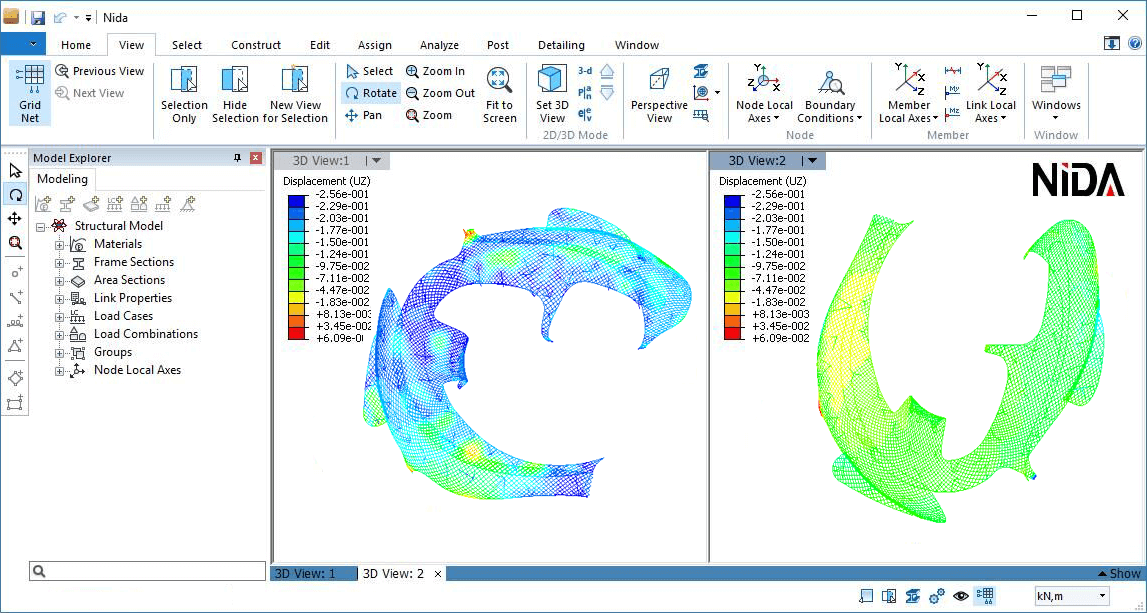Open the Analyze ribbon tab
This screenshot has width=1147, height=613.
pos(439,45)
